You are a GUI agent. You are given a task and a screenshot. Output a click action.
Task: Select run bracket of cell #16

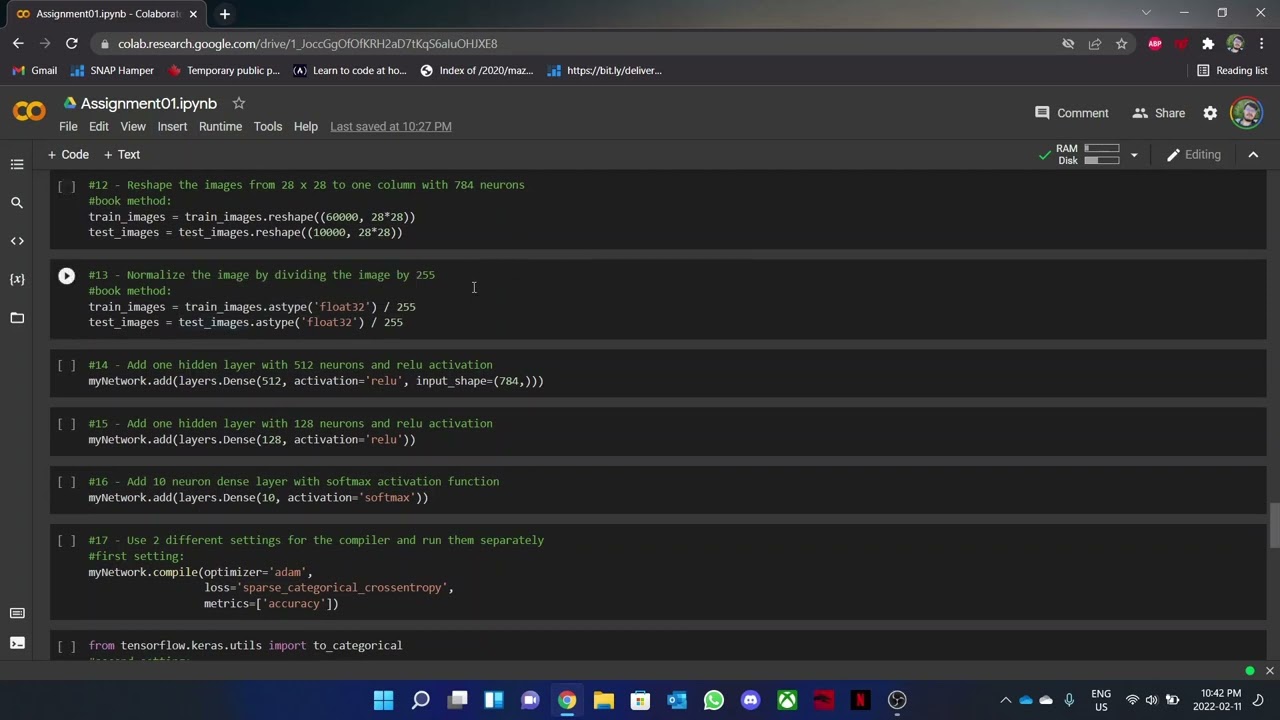coord(66,482)
